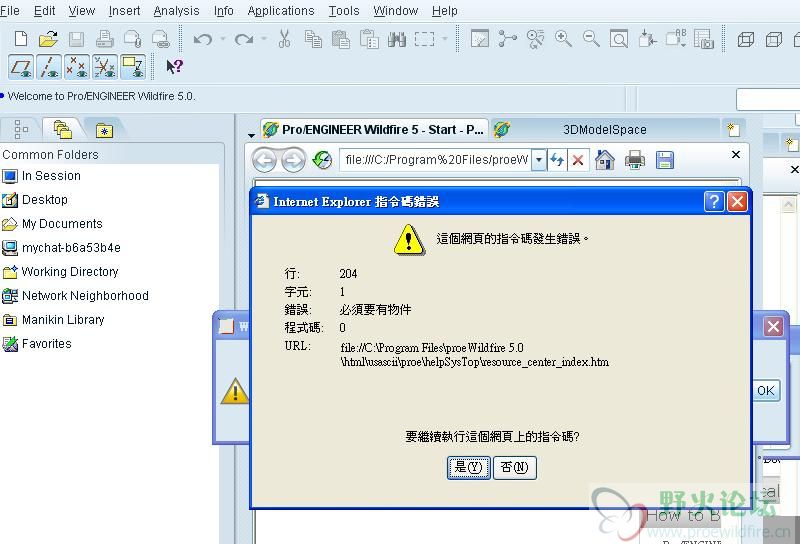Click the Undo arrow

pyautogui.click(x=203, y=39)
